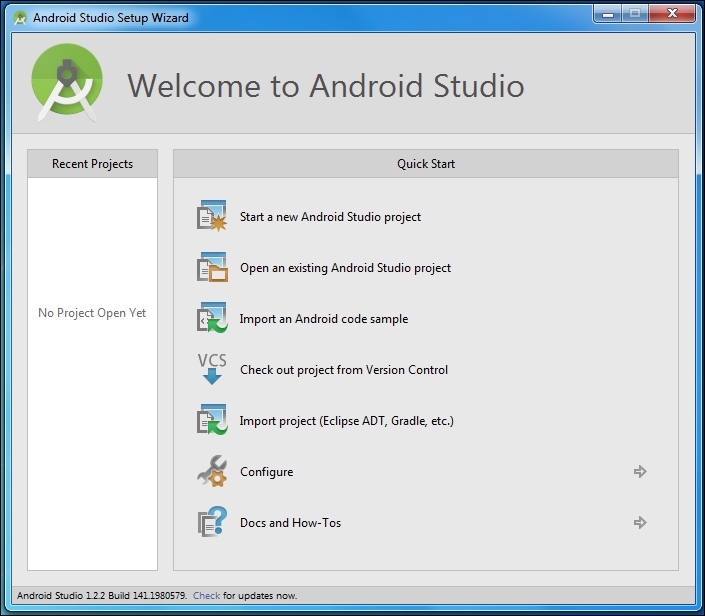The height and width of the screenshot is (616, 705).
Task: Click the open existing project folder icon
Action: tap(212, 267)
